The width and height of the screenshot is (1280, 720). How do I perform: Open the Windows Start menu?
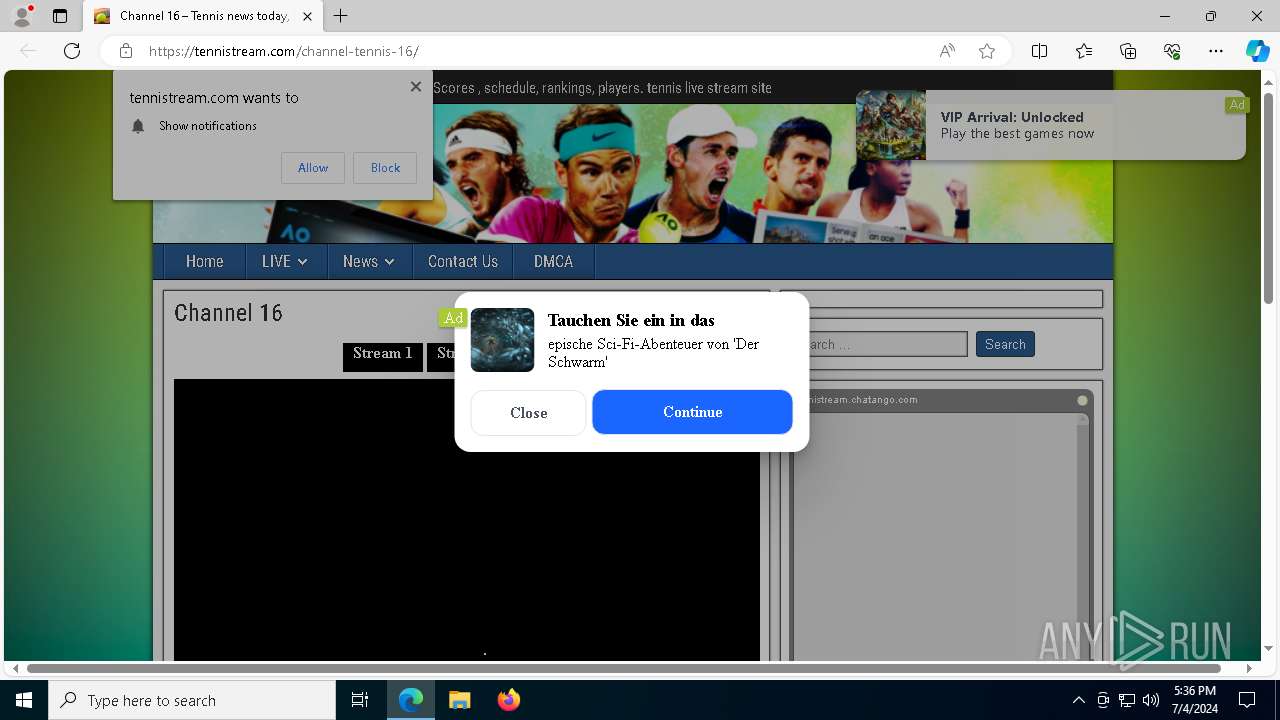click(24, 700)
